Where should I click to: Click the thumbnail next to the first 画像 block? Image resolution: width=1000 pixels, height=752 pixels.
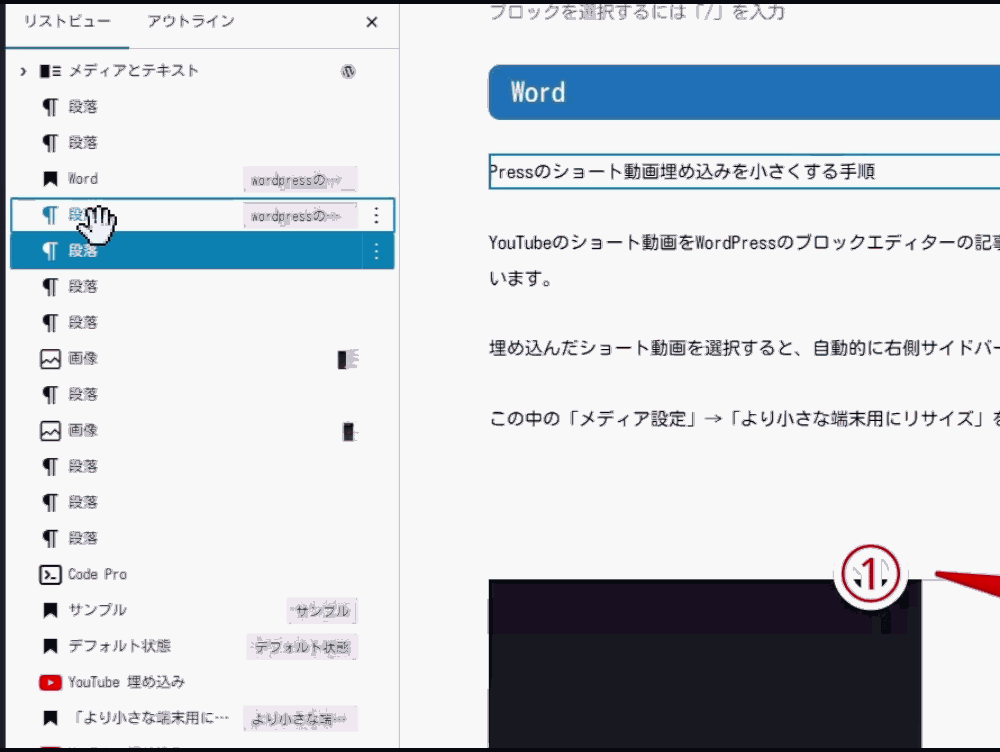tap(347, 358)
